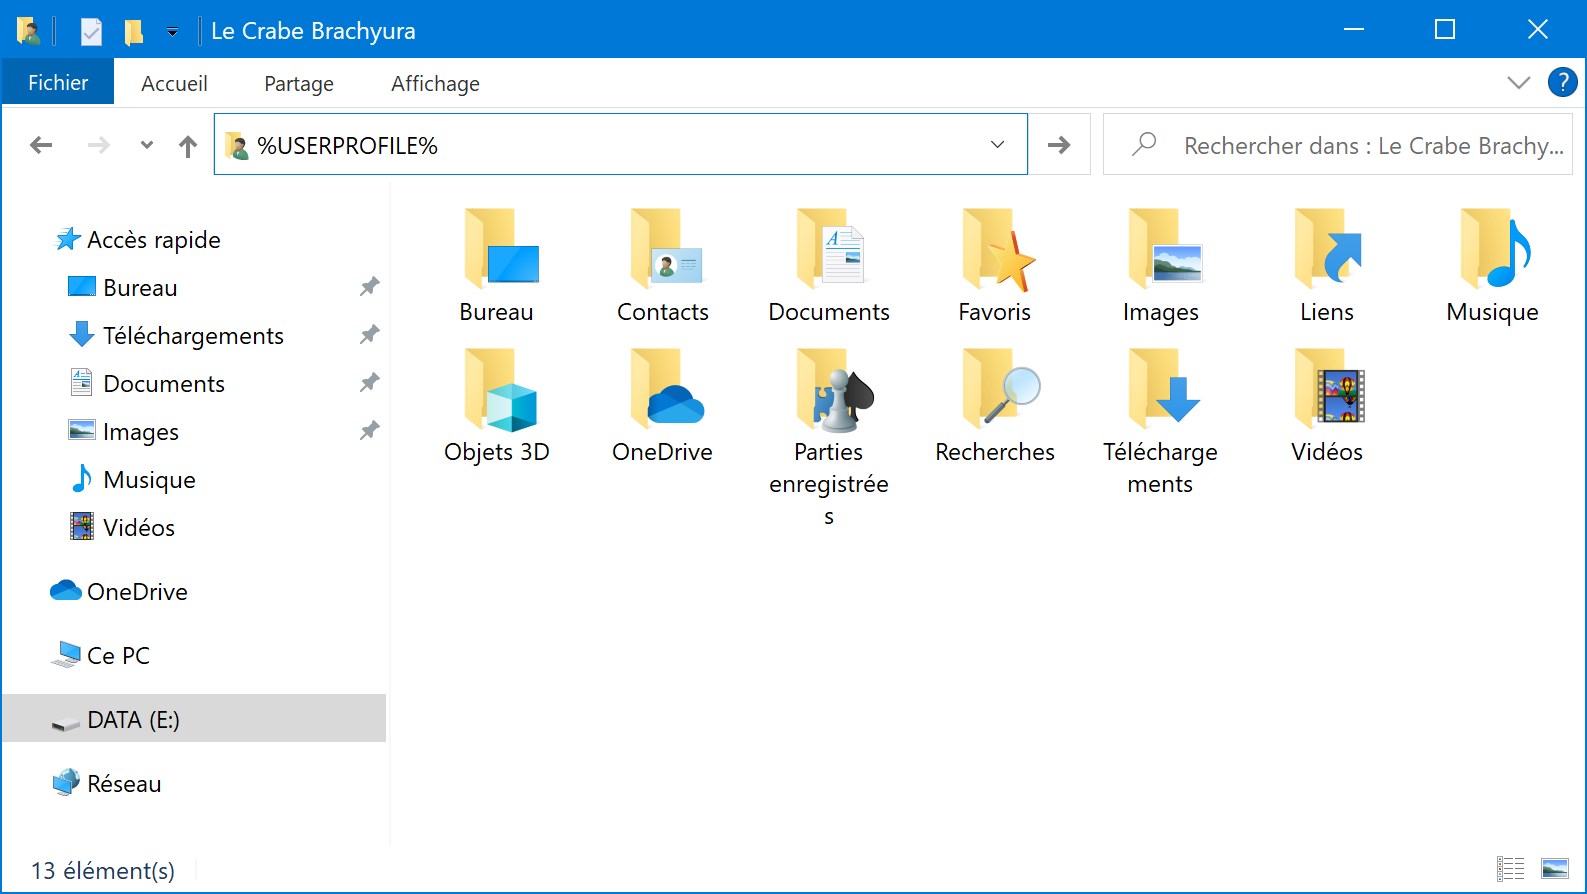This screenshot has width=1587, height=894.
Task: Click the search magnifier icon
Action: click(1143, 145)
